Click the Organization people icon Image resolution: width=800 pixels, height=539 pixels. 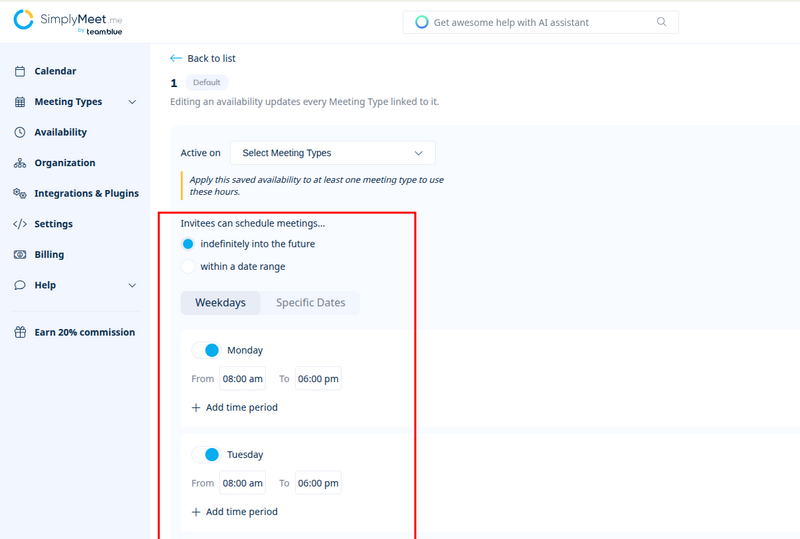[x=20, y=163]
